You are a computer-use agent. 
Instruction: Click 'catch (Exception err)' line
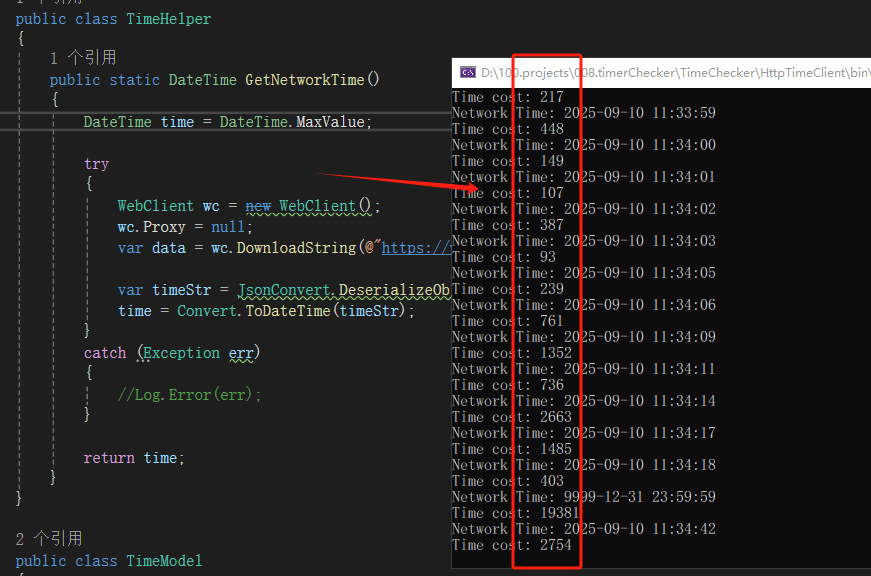click(x=172, y=353)
